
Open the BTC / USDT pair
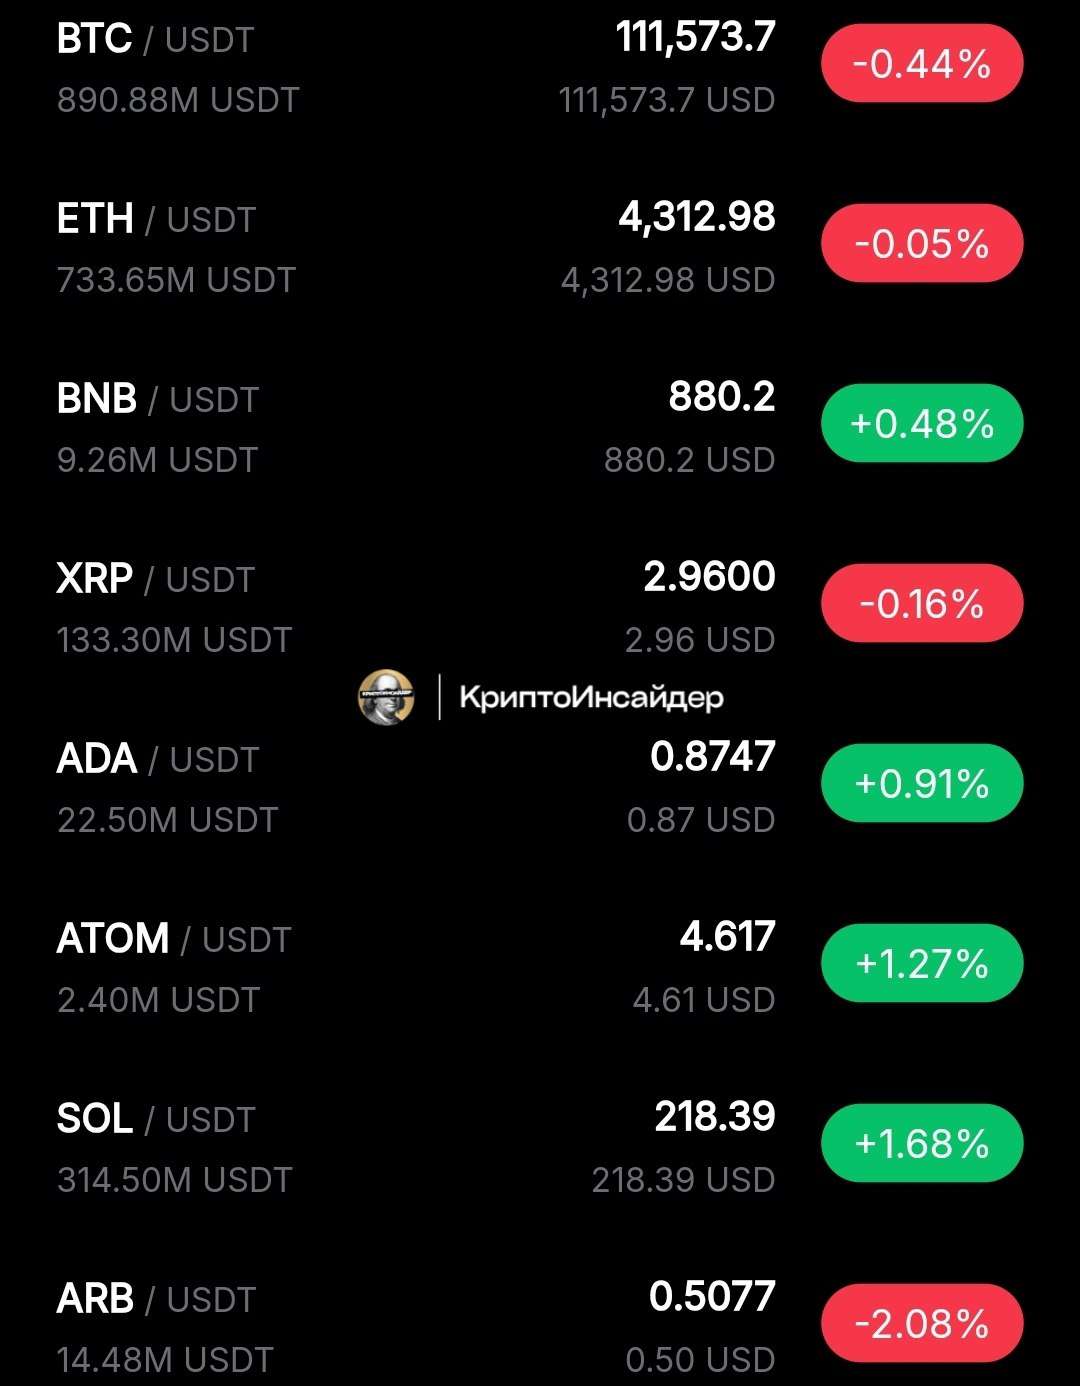point(540,68)
